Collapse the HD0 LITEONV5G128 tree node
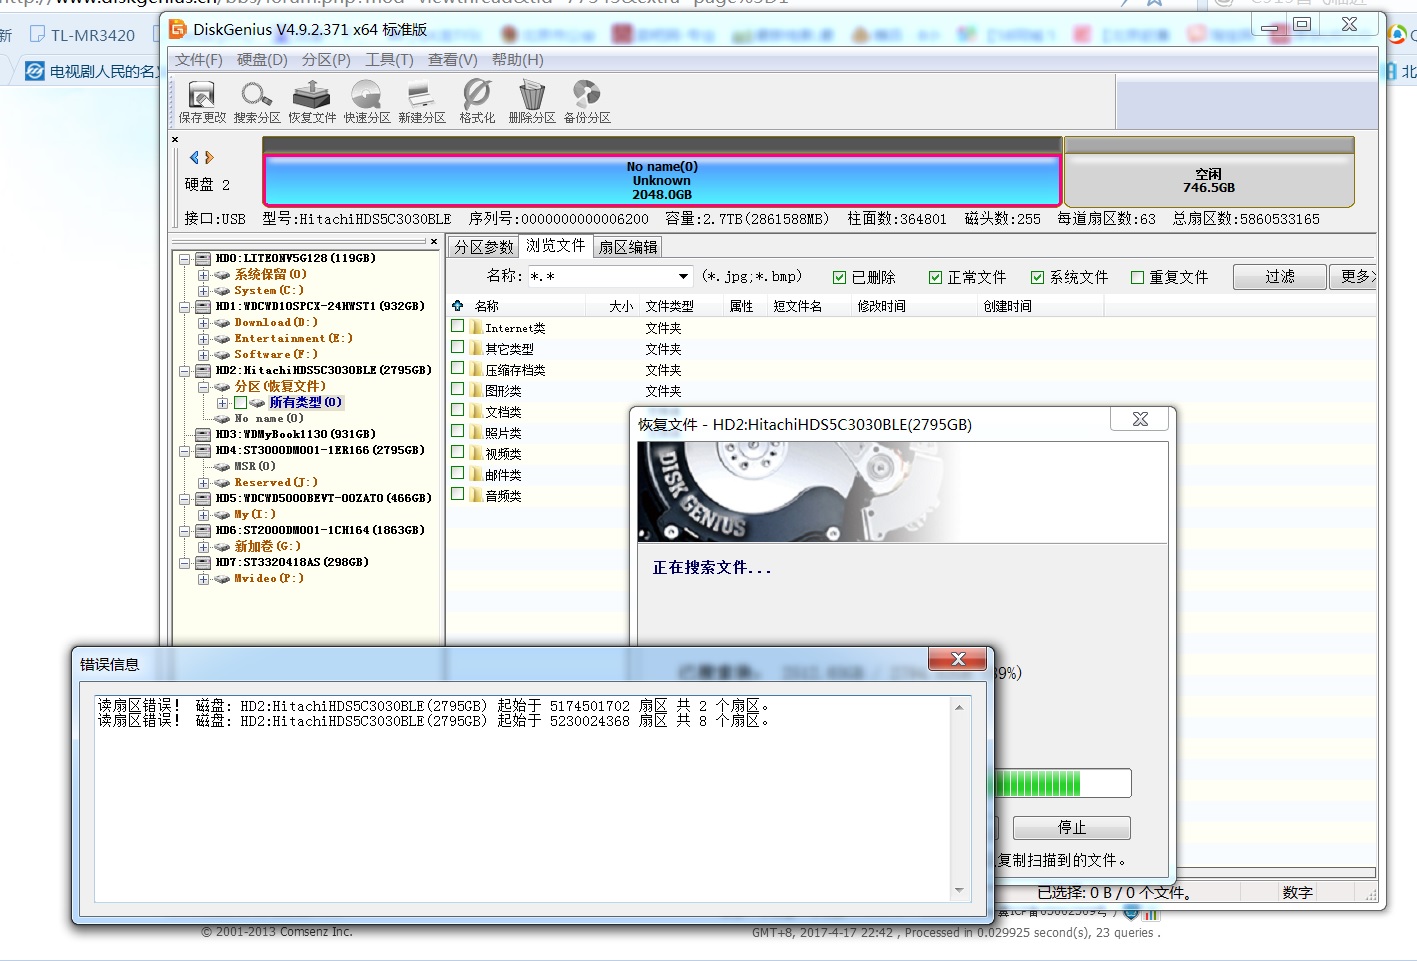1417x961 pixels. click(185, 259)
